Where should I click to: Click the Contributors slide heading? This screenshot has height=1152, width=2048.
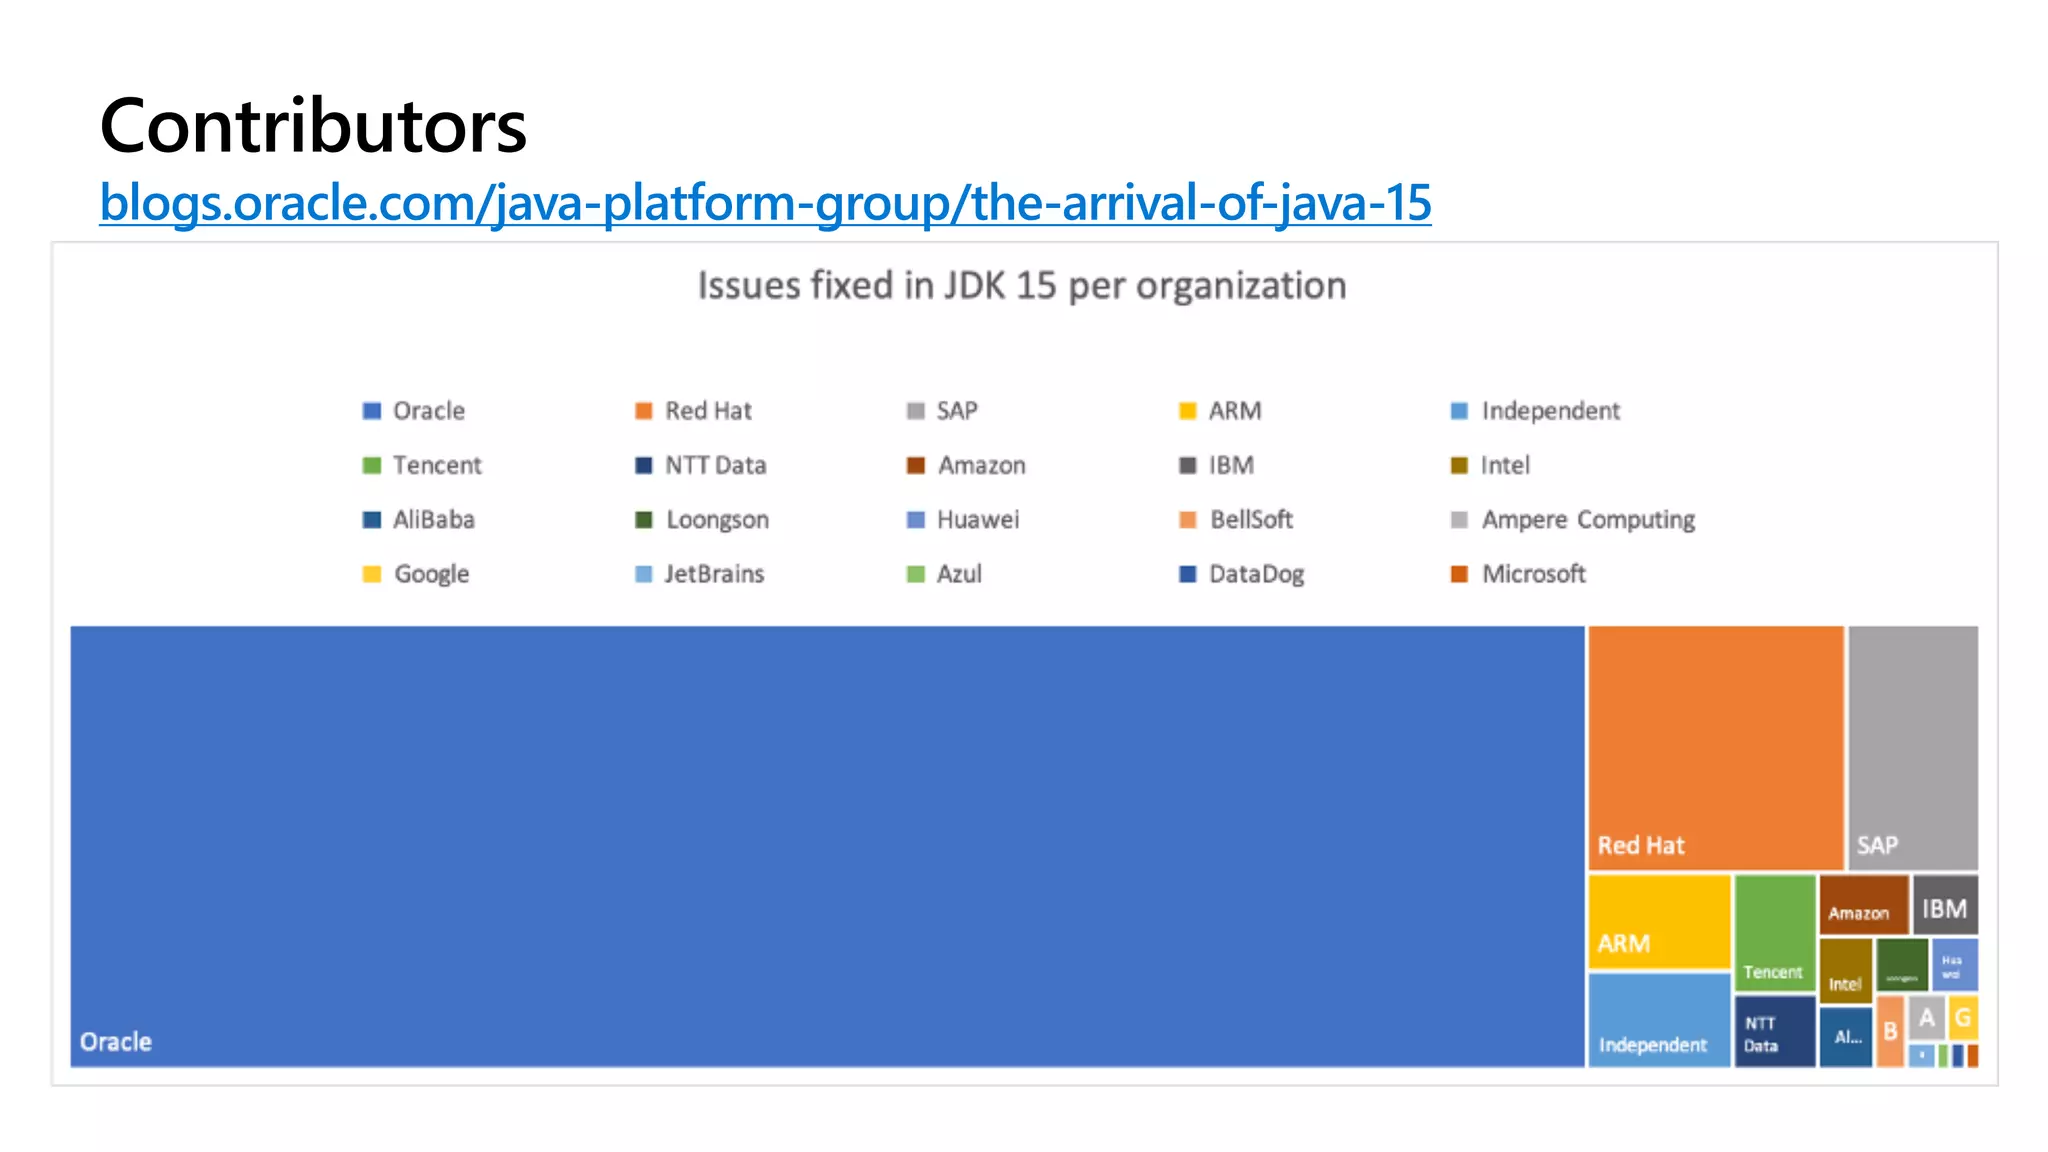tap(313, 126)
